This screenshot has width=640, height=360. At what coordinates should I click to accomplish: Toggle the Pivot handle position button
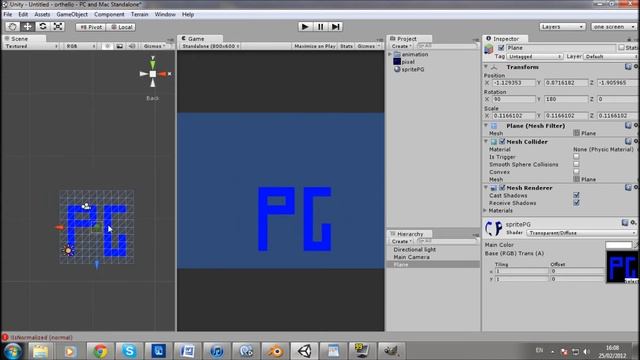(x=91, y=27)
